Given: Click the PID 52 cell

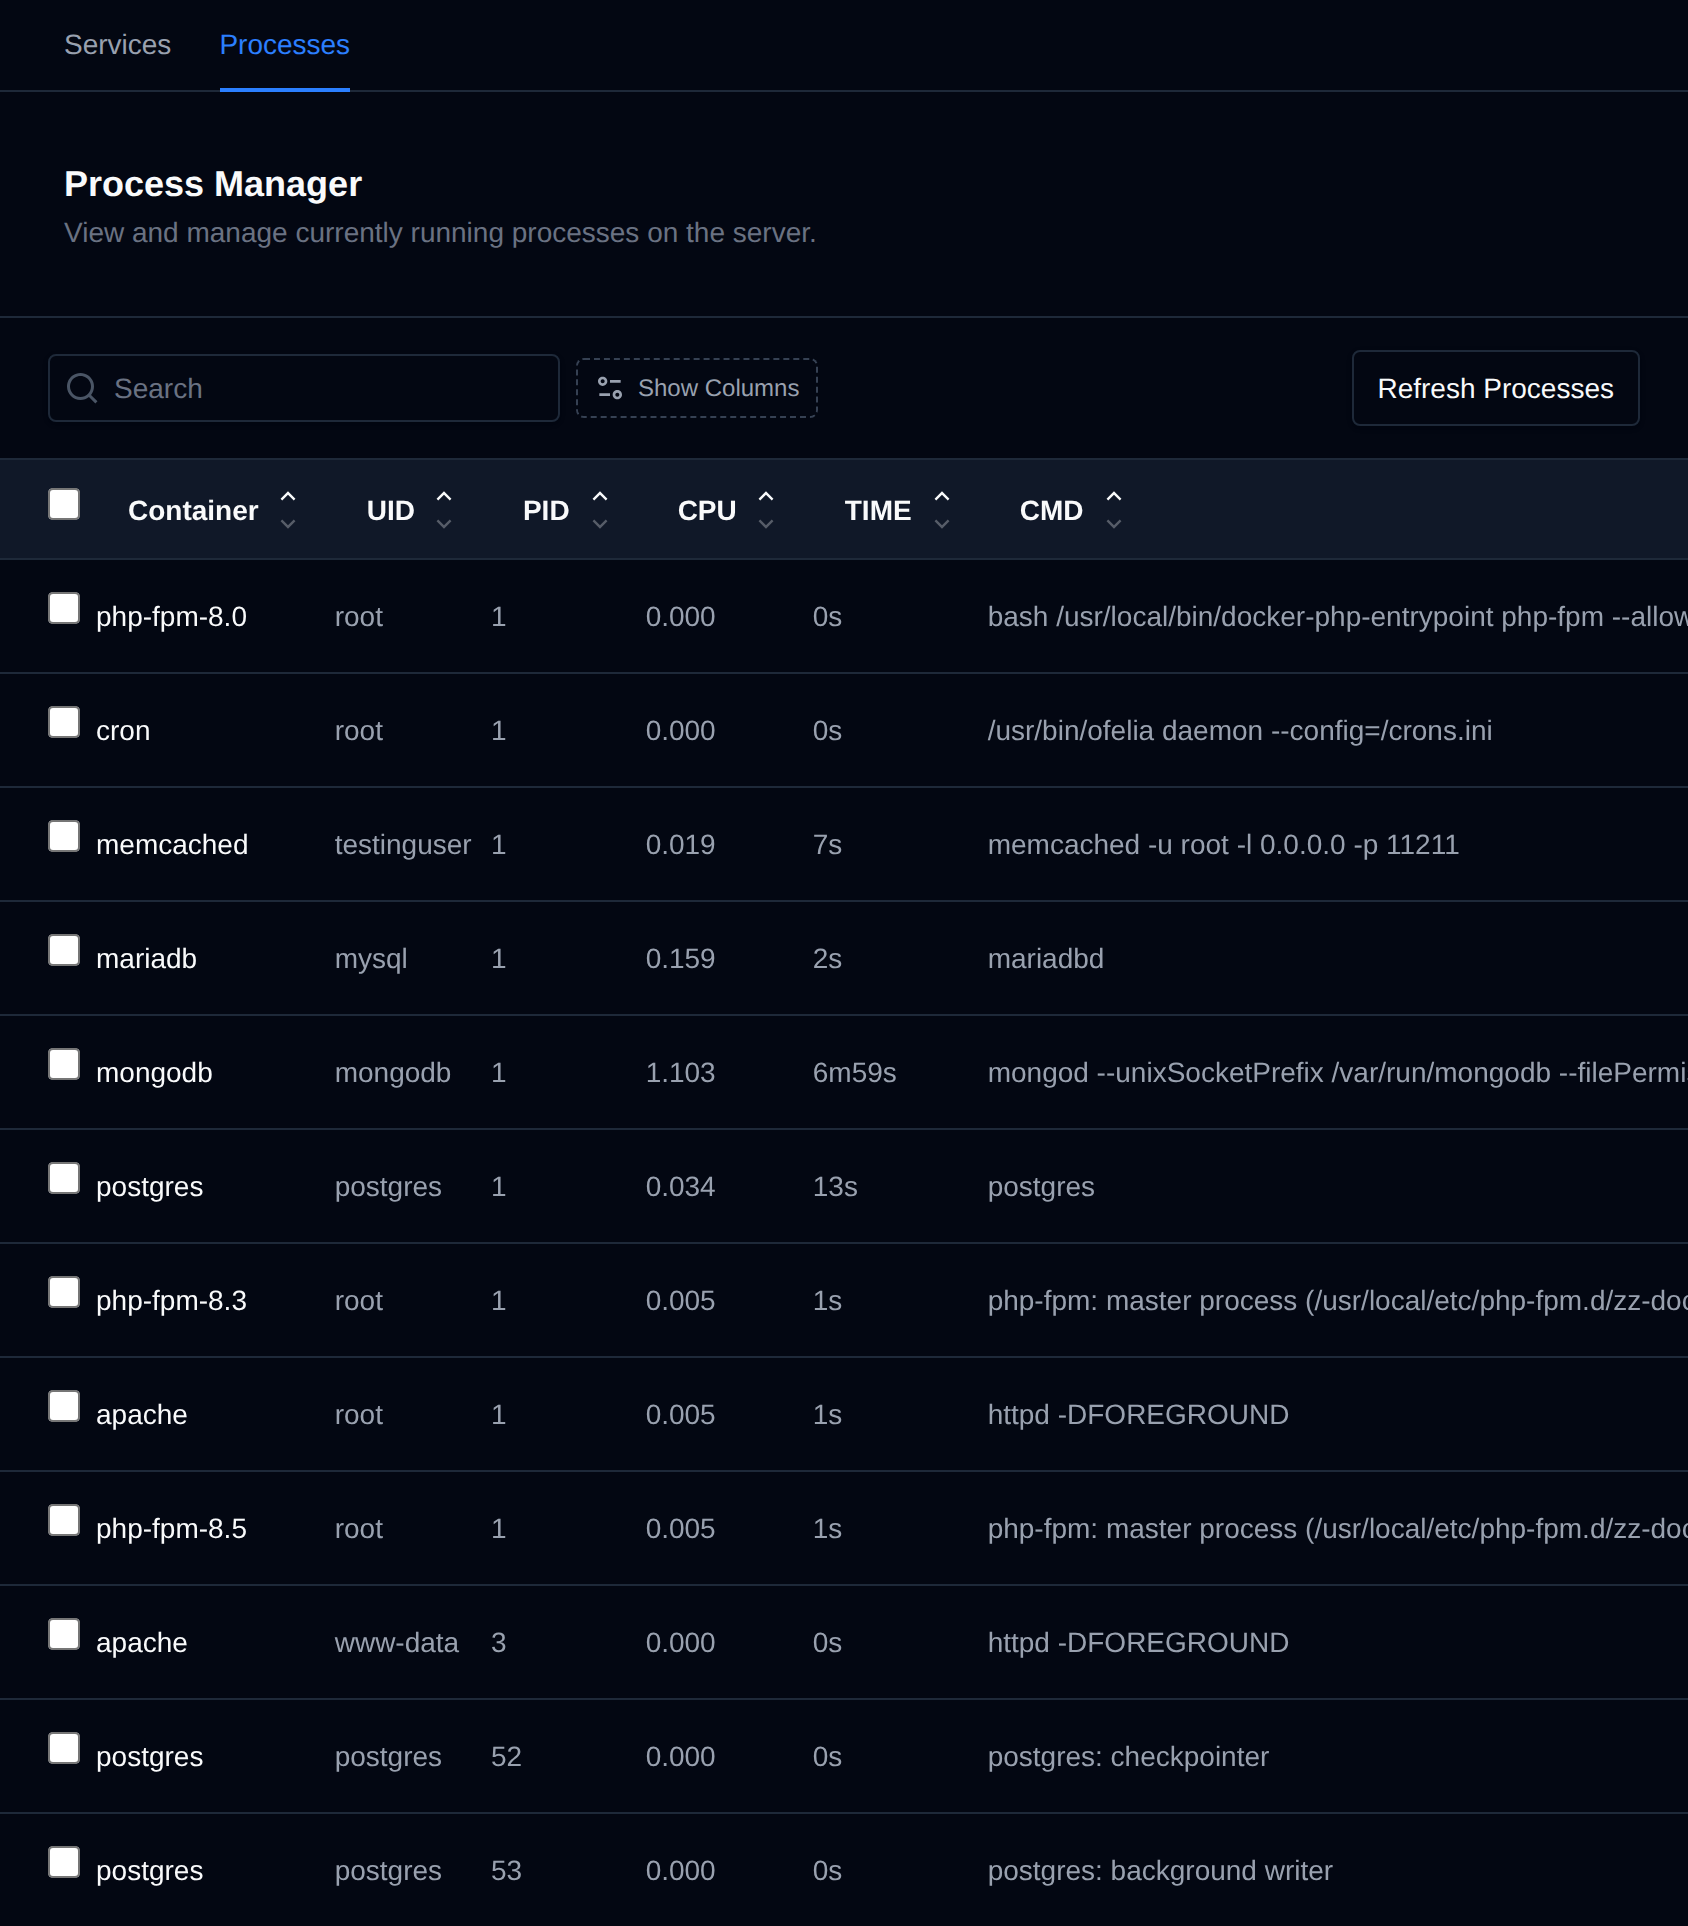Looking at the screenshot, I should click(x=506, y=1757).
